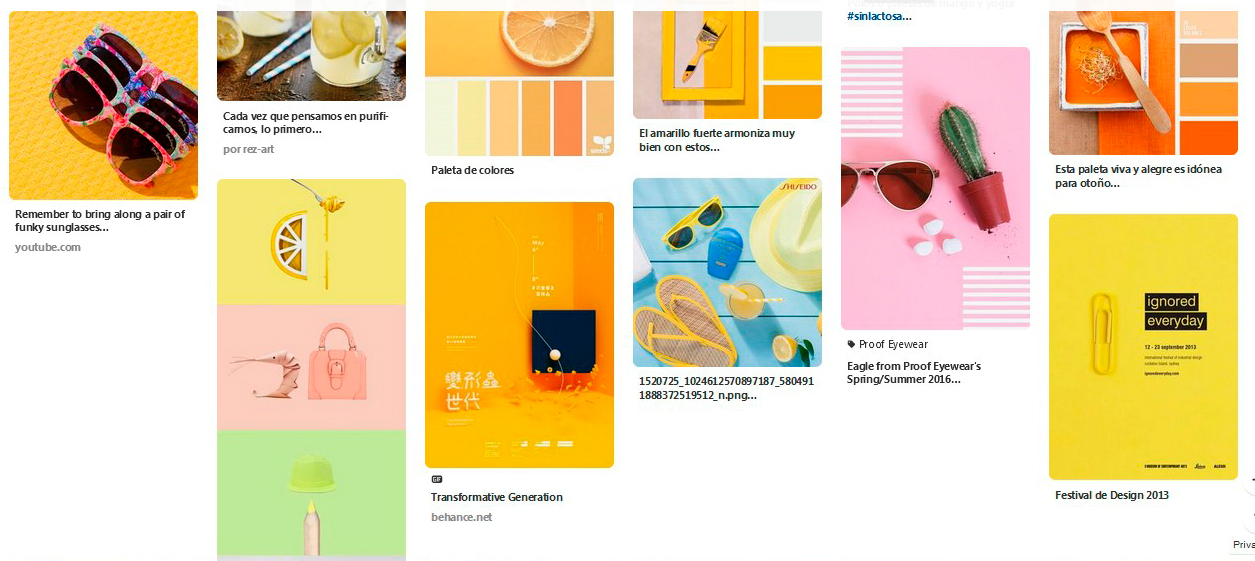1255x561 pixels.
Task: Click the orange swatch under the orange slice
Action: (x=567, y=118)
